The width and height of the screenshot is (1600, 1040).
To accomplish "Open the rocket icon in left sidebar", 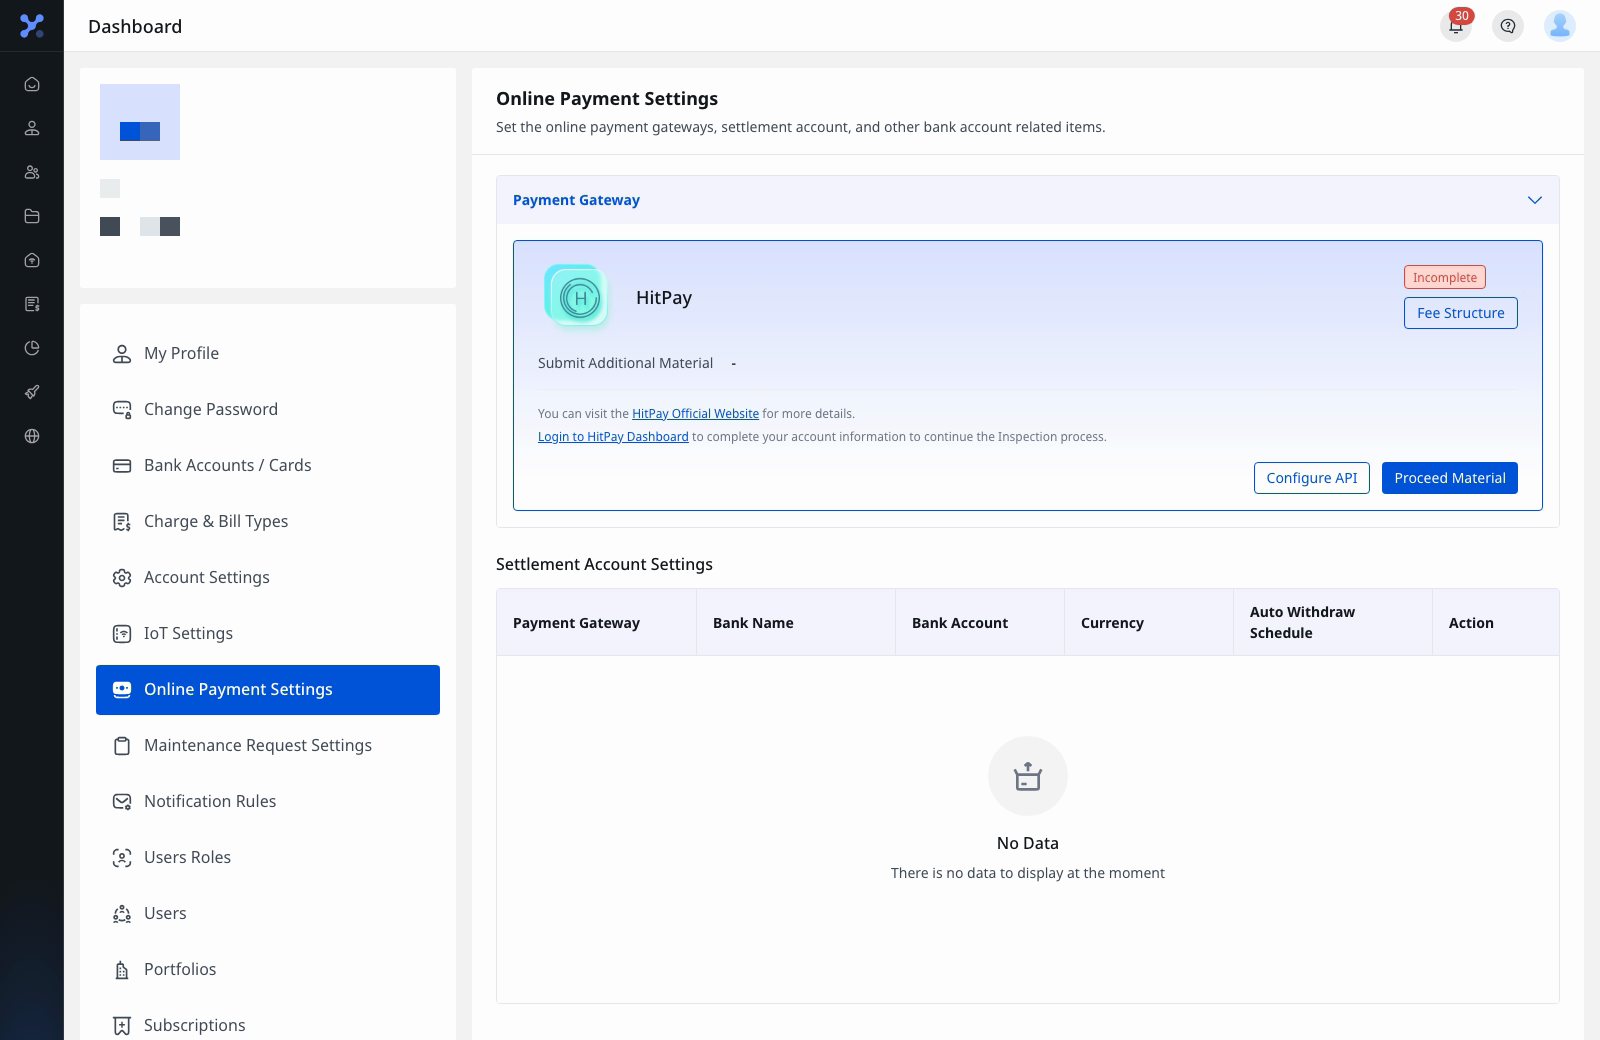I will coord(32,392).
